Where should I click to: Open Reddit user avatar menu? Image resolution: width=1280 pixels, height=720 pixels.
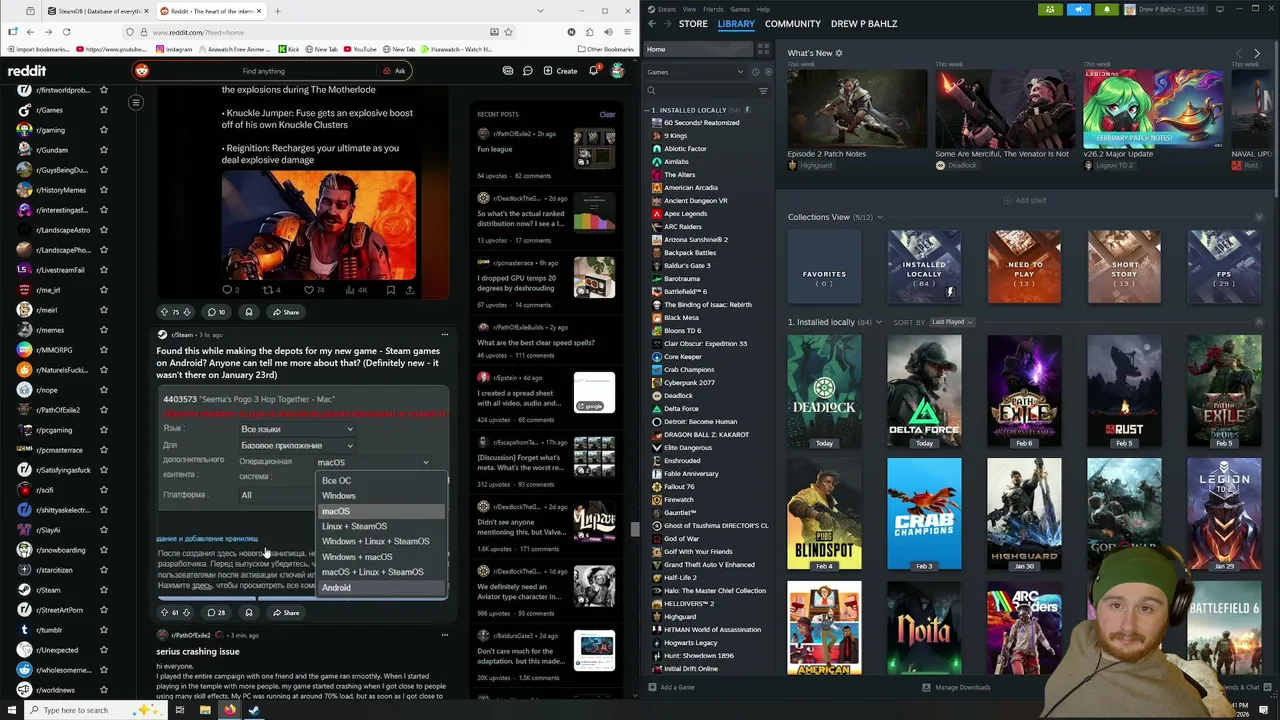point(618,71)
